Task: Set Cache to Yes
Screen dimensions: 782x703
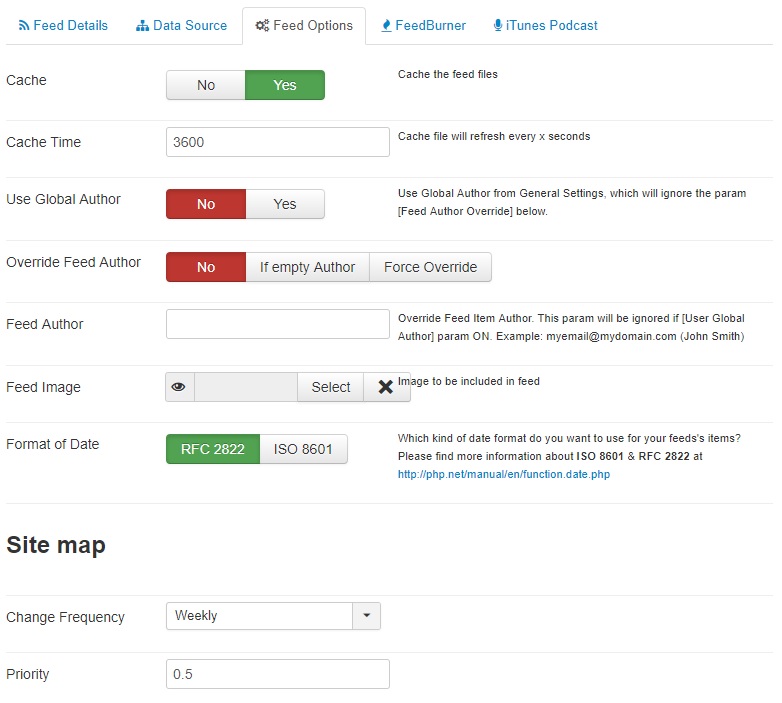Action: (x=285, y=85)
